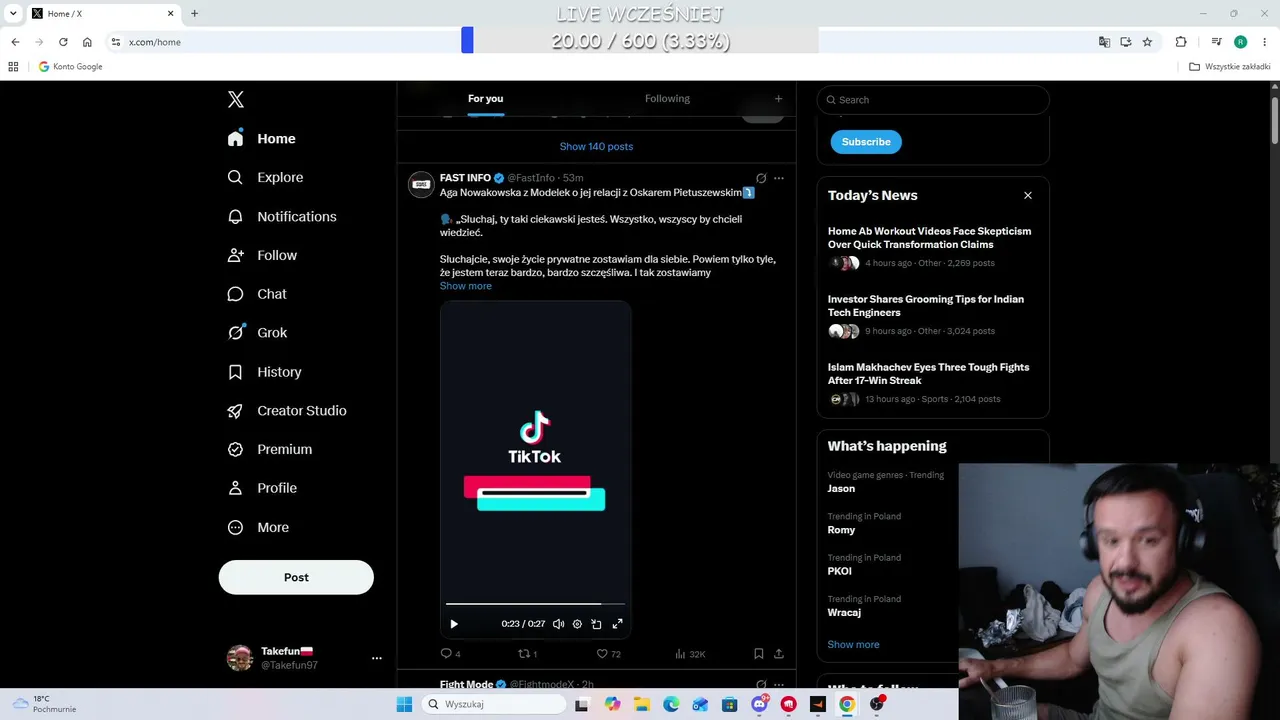Click the Post button
The image size is (1280, 720).
pyautogui.click(x=296, y=577)
